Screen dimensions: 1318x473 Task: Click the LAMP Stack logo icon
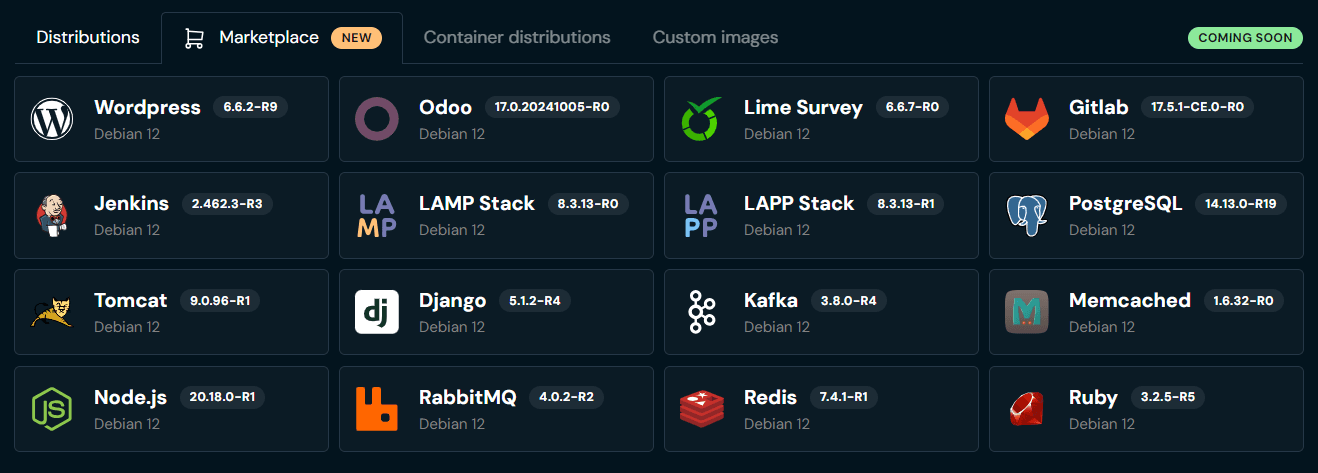click(x=377, y=215)
